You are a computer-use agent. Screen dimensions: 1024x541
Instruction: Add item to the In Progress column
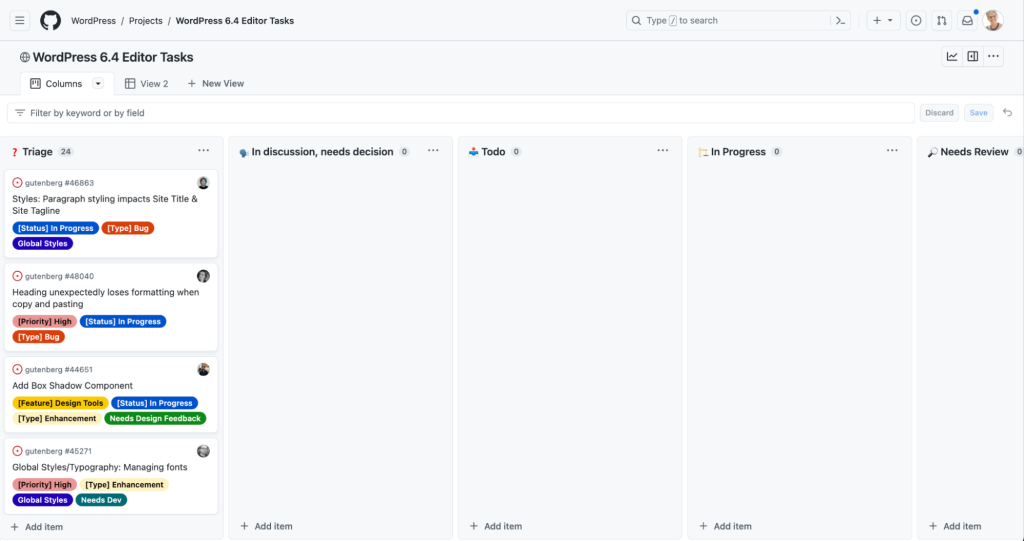(x=726, y=526)
